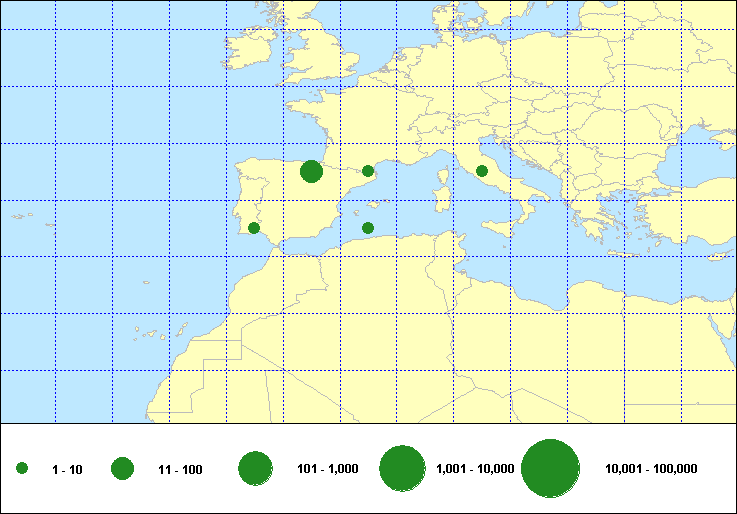Click the '1,001 - 10,000' legend label

(x=475, y=469)
